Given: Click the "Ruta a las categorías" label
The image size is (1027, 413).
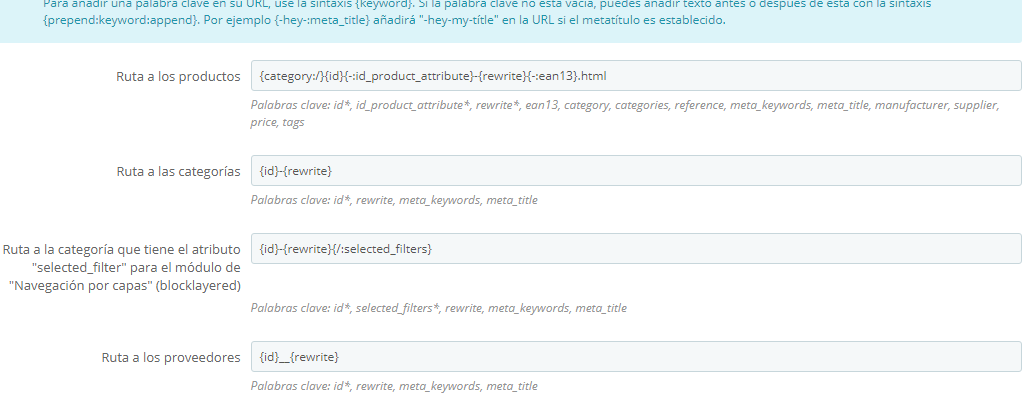Looking at the screenshot, I should pyautogui.click(x=178, y=171).
